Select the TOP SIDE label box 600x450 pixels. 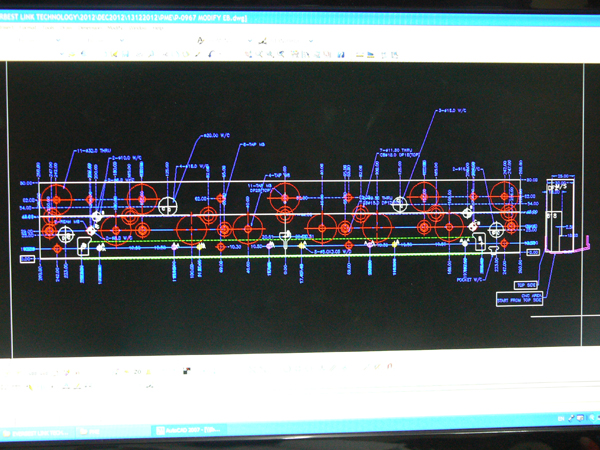[x=528, y=285]
